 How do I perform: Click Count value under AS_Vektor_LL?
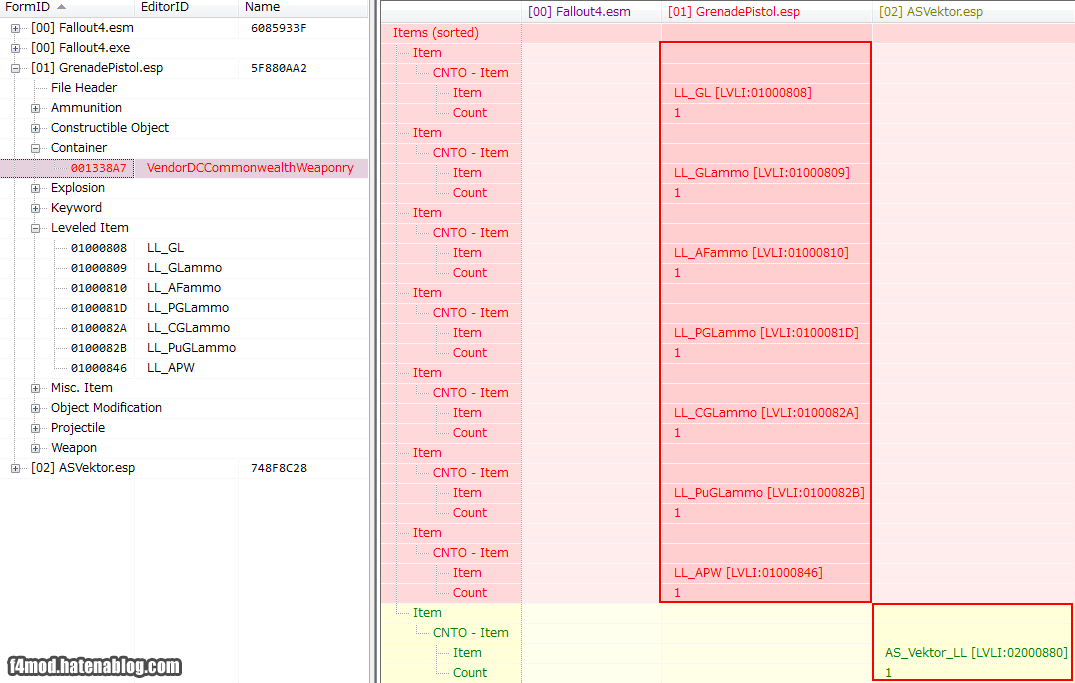889,673
